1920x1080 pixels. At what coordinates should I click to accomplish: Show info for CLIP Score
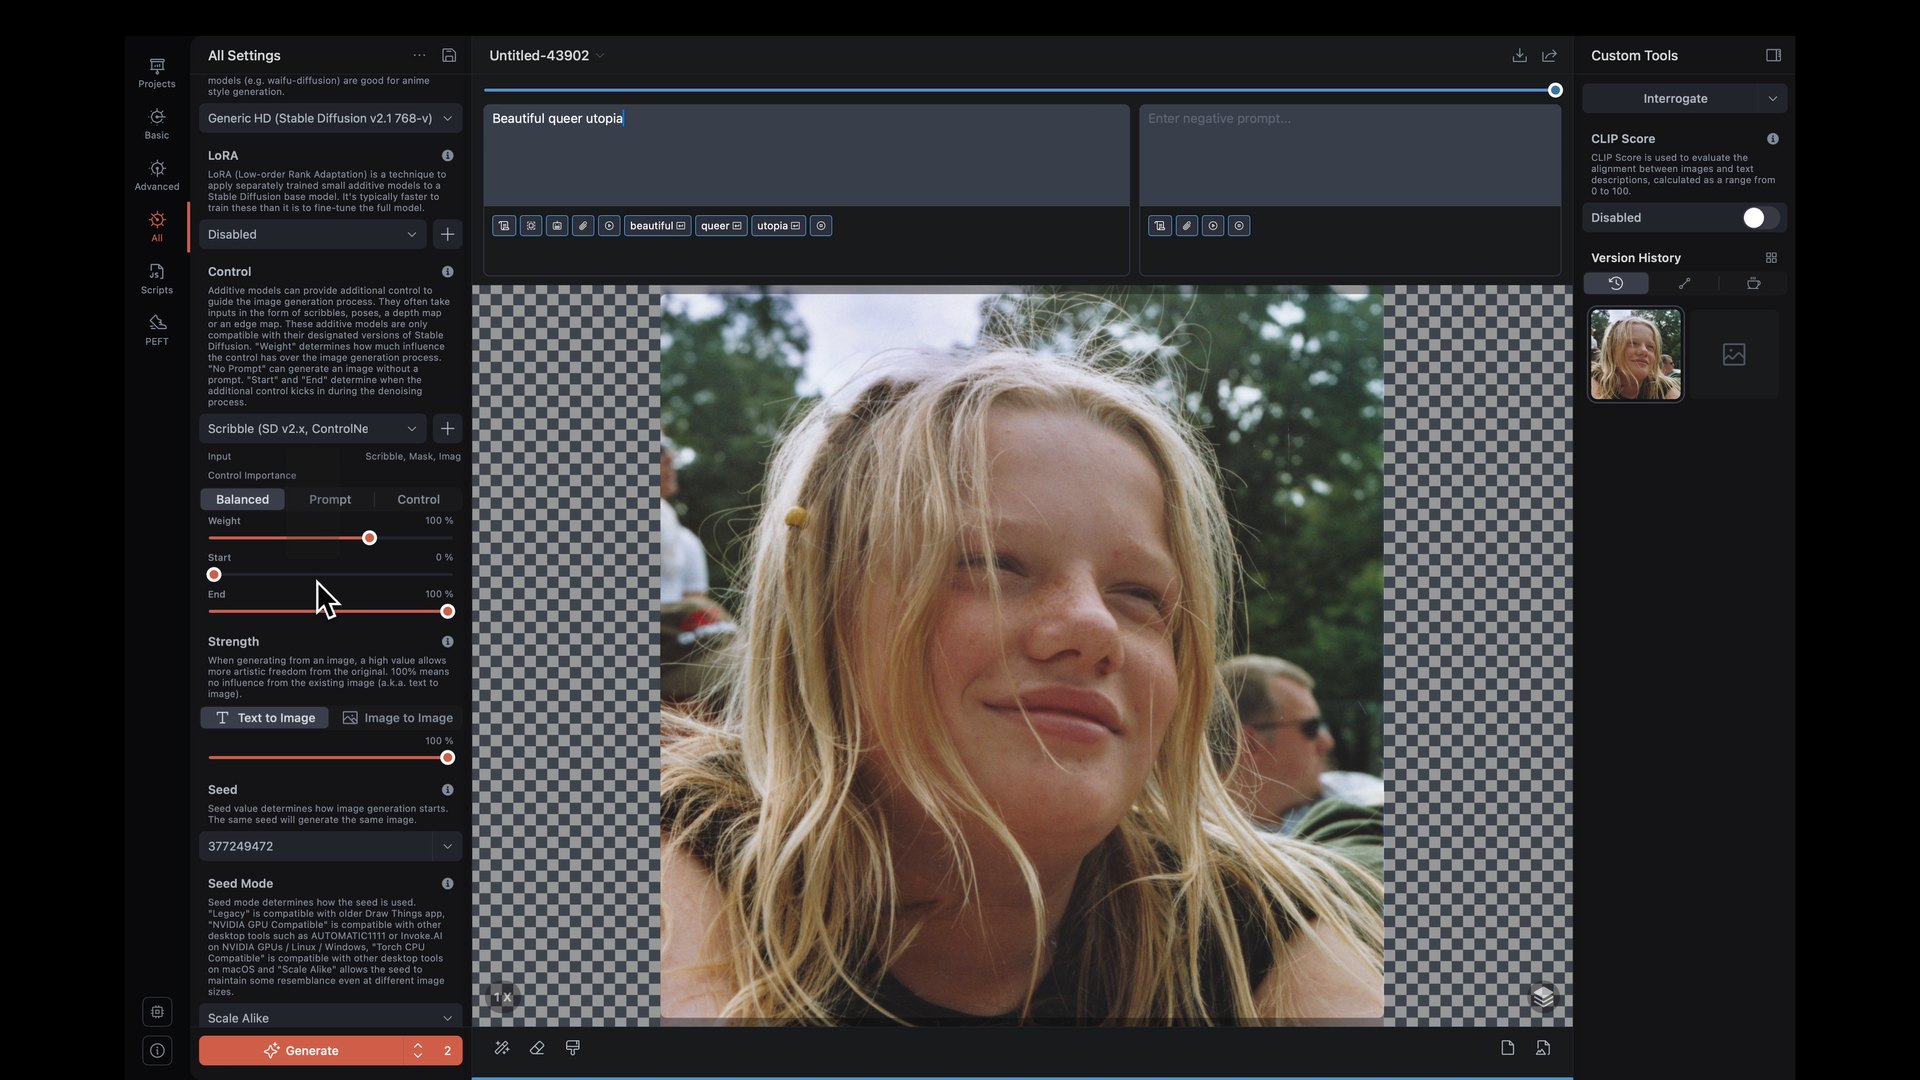click(1772, 139)
